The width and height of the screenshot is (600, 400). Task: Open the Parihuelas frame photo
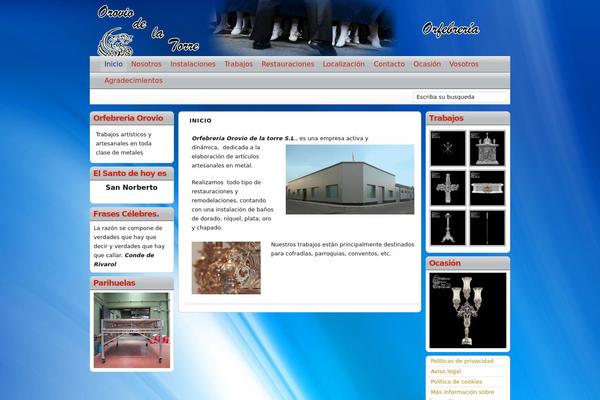(132, 330)
